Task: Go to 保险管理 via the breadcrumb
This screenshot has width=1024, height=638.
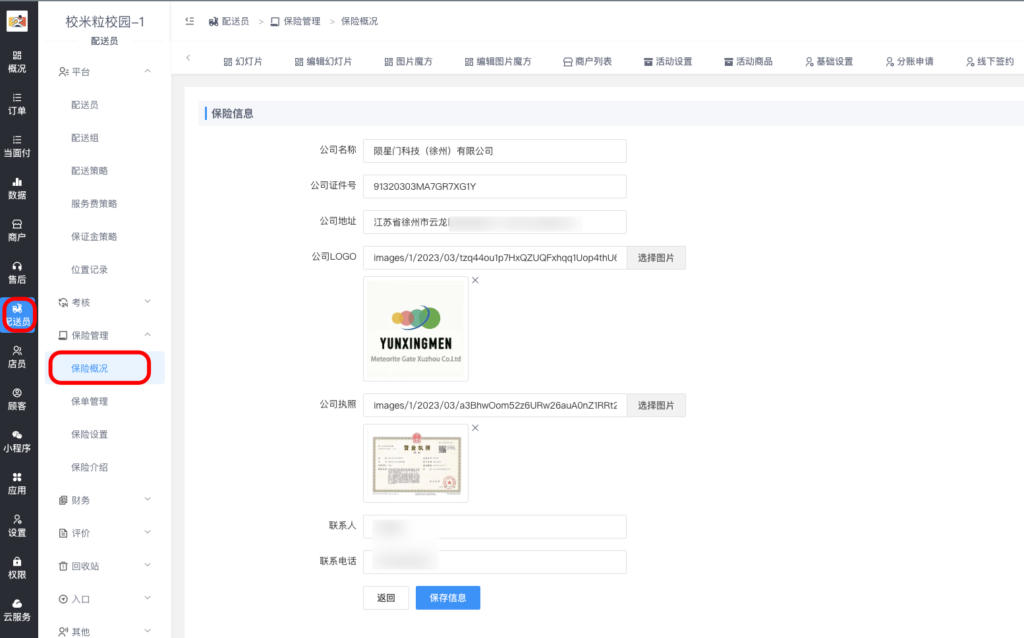Action: pos(299,20)
